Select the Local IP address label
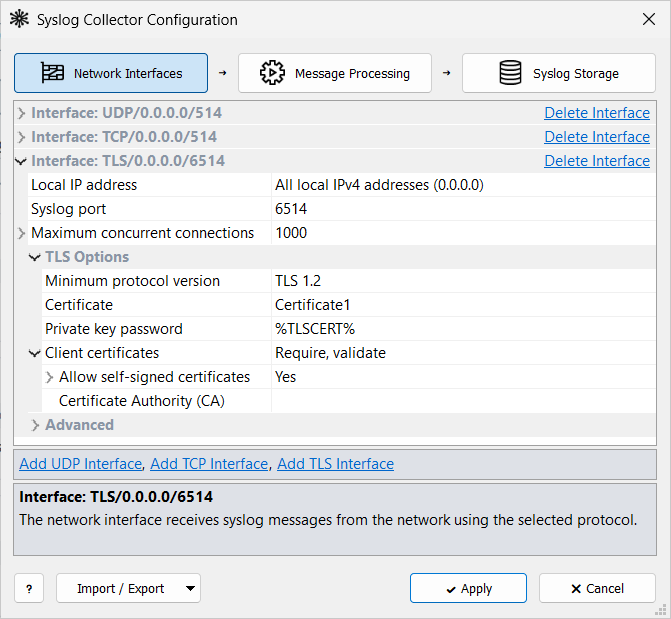Image resolution: width=671 pixels, height=619 pixels. point(84,185)
